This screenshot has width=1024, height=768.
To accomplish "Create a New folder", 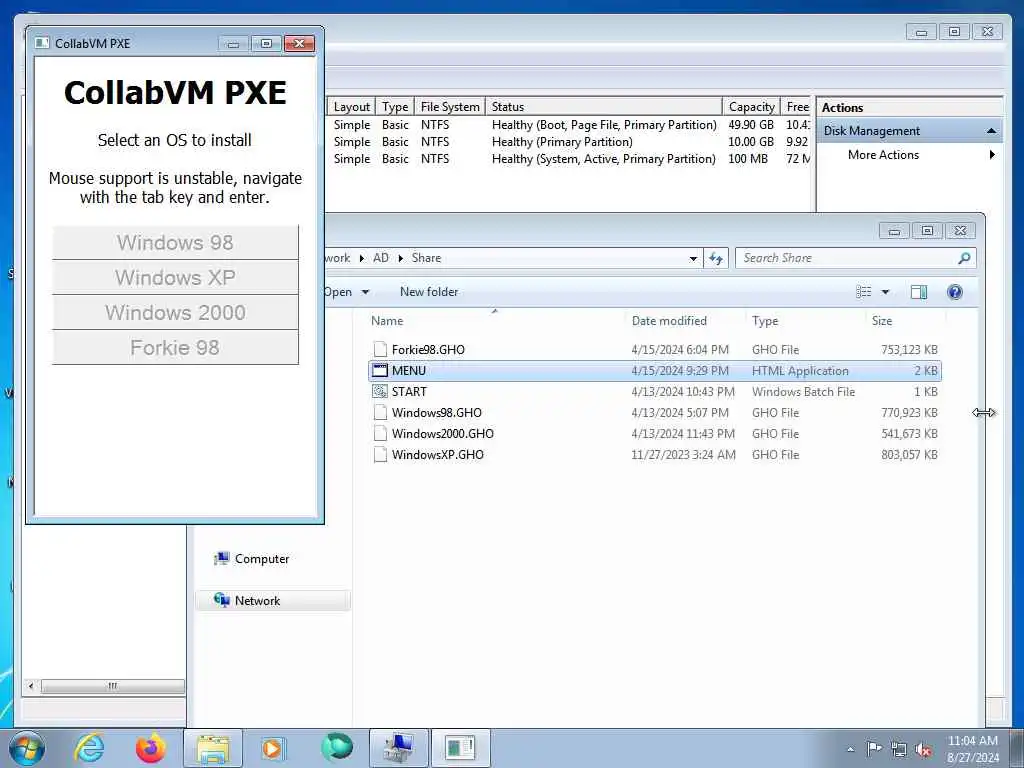I will [429, 292].
